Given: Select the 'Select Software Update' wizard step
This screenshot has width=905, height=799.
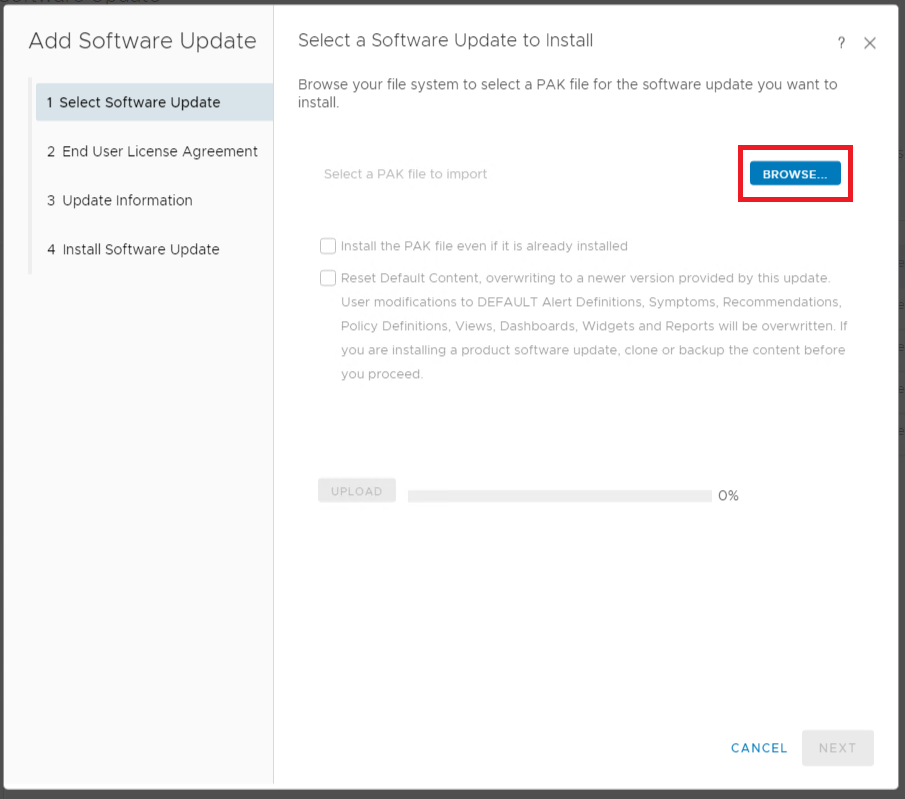Looking at the screenshot, I should click(140, 102).
